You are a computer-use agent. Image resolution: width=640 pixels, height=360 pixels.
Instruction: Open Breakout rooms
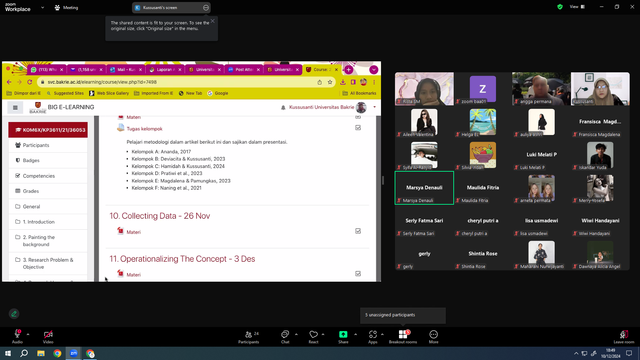403,337
